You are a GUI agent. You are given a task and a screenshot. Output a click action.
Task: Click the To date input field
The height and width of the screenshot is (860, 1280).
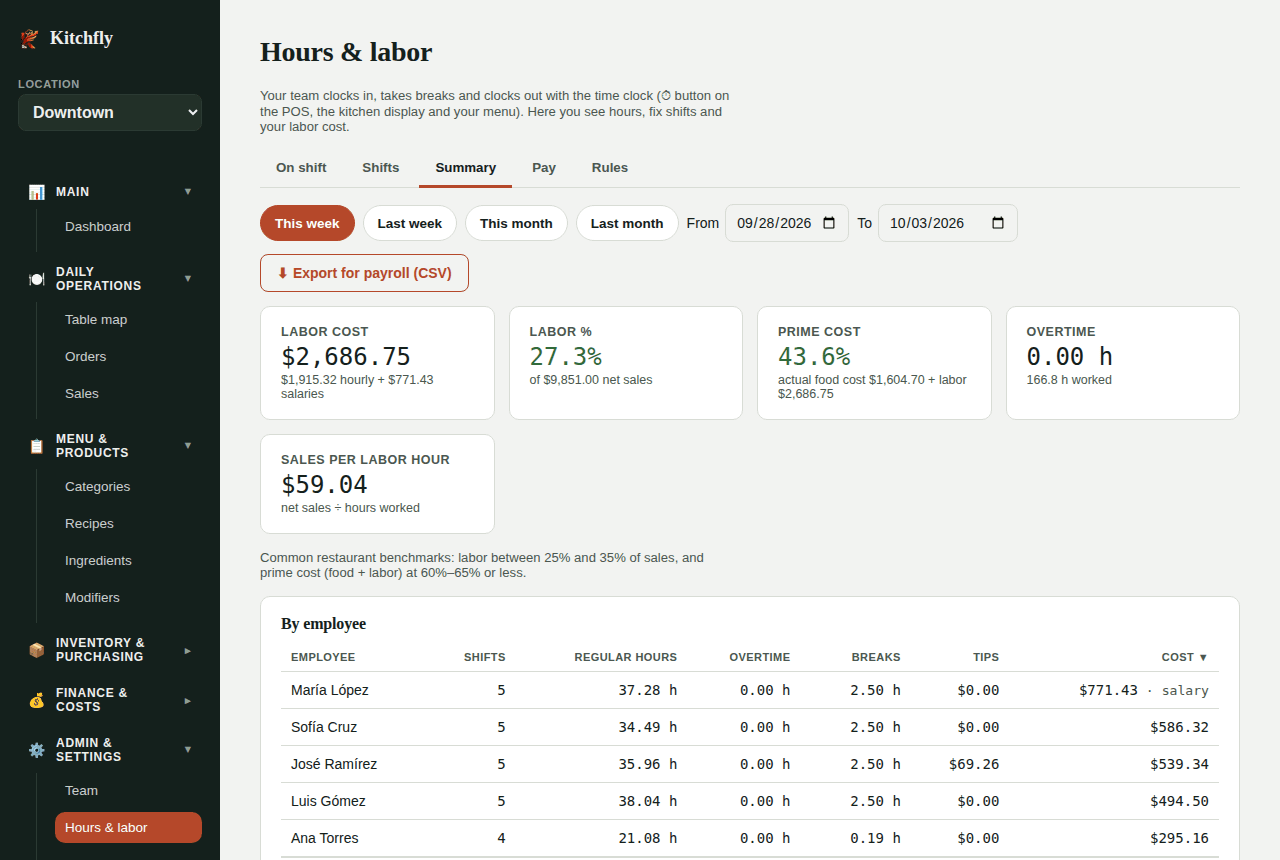948,223
